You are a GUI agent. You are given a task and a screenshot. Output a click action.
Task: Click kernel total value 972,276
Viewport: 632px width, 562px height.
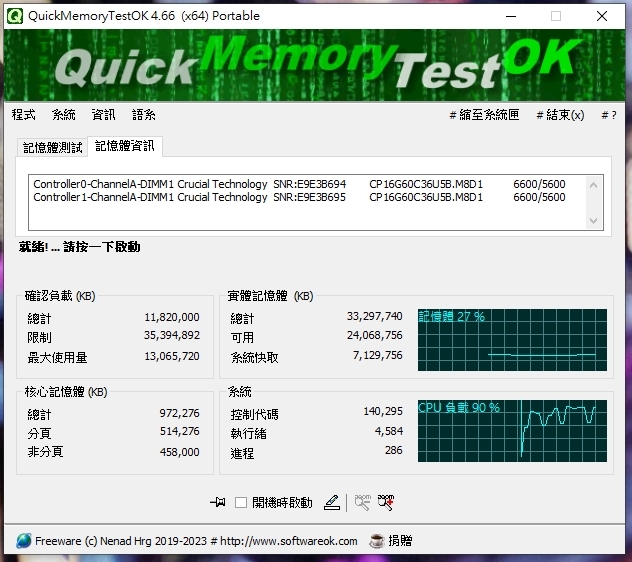pos(180,413)
